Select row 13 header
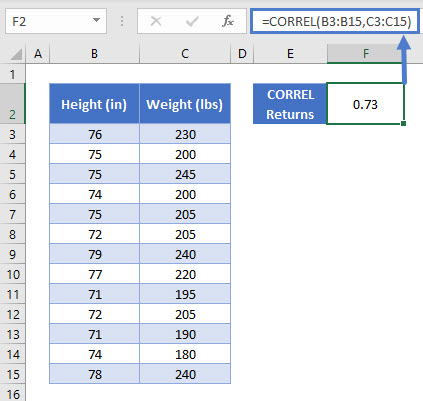The height and width of the screenshot is (401, 423). [13, 334]
